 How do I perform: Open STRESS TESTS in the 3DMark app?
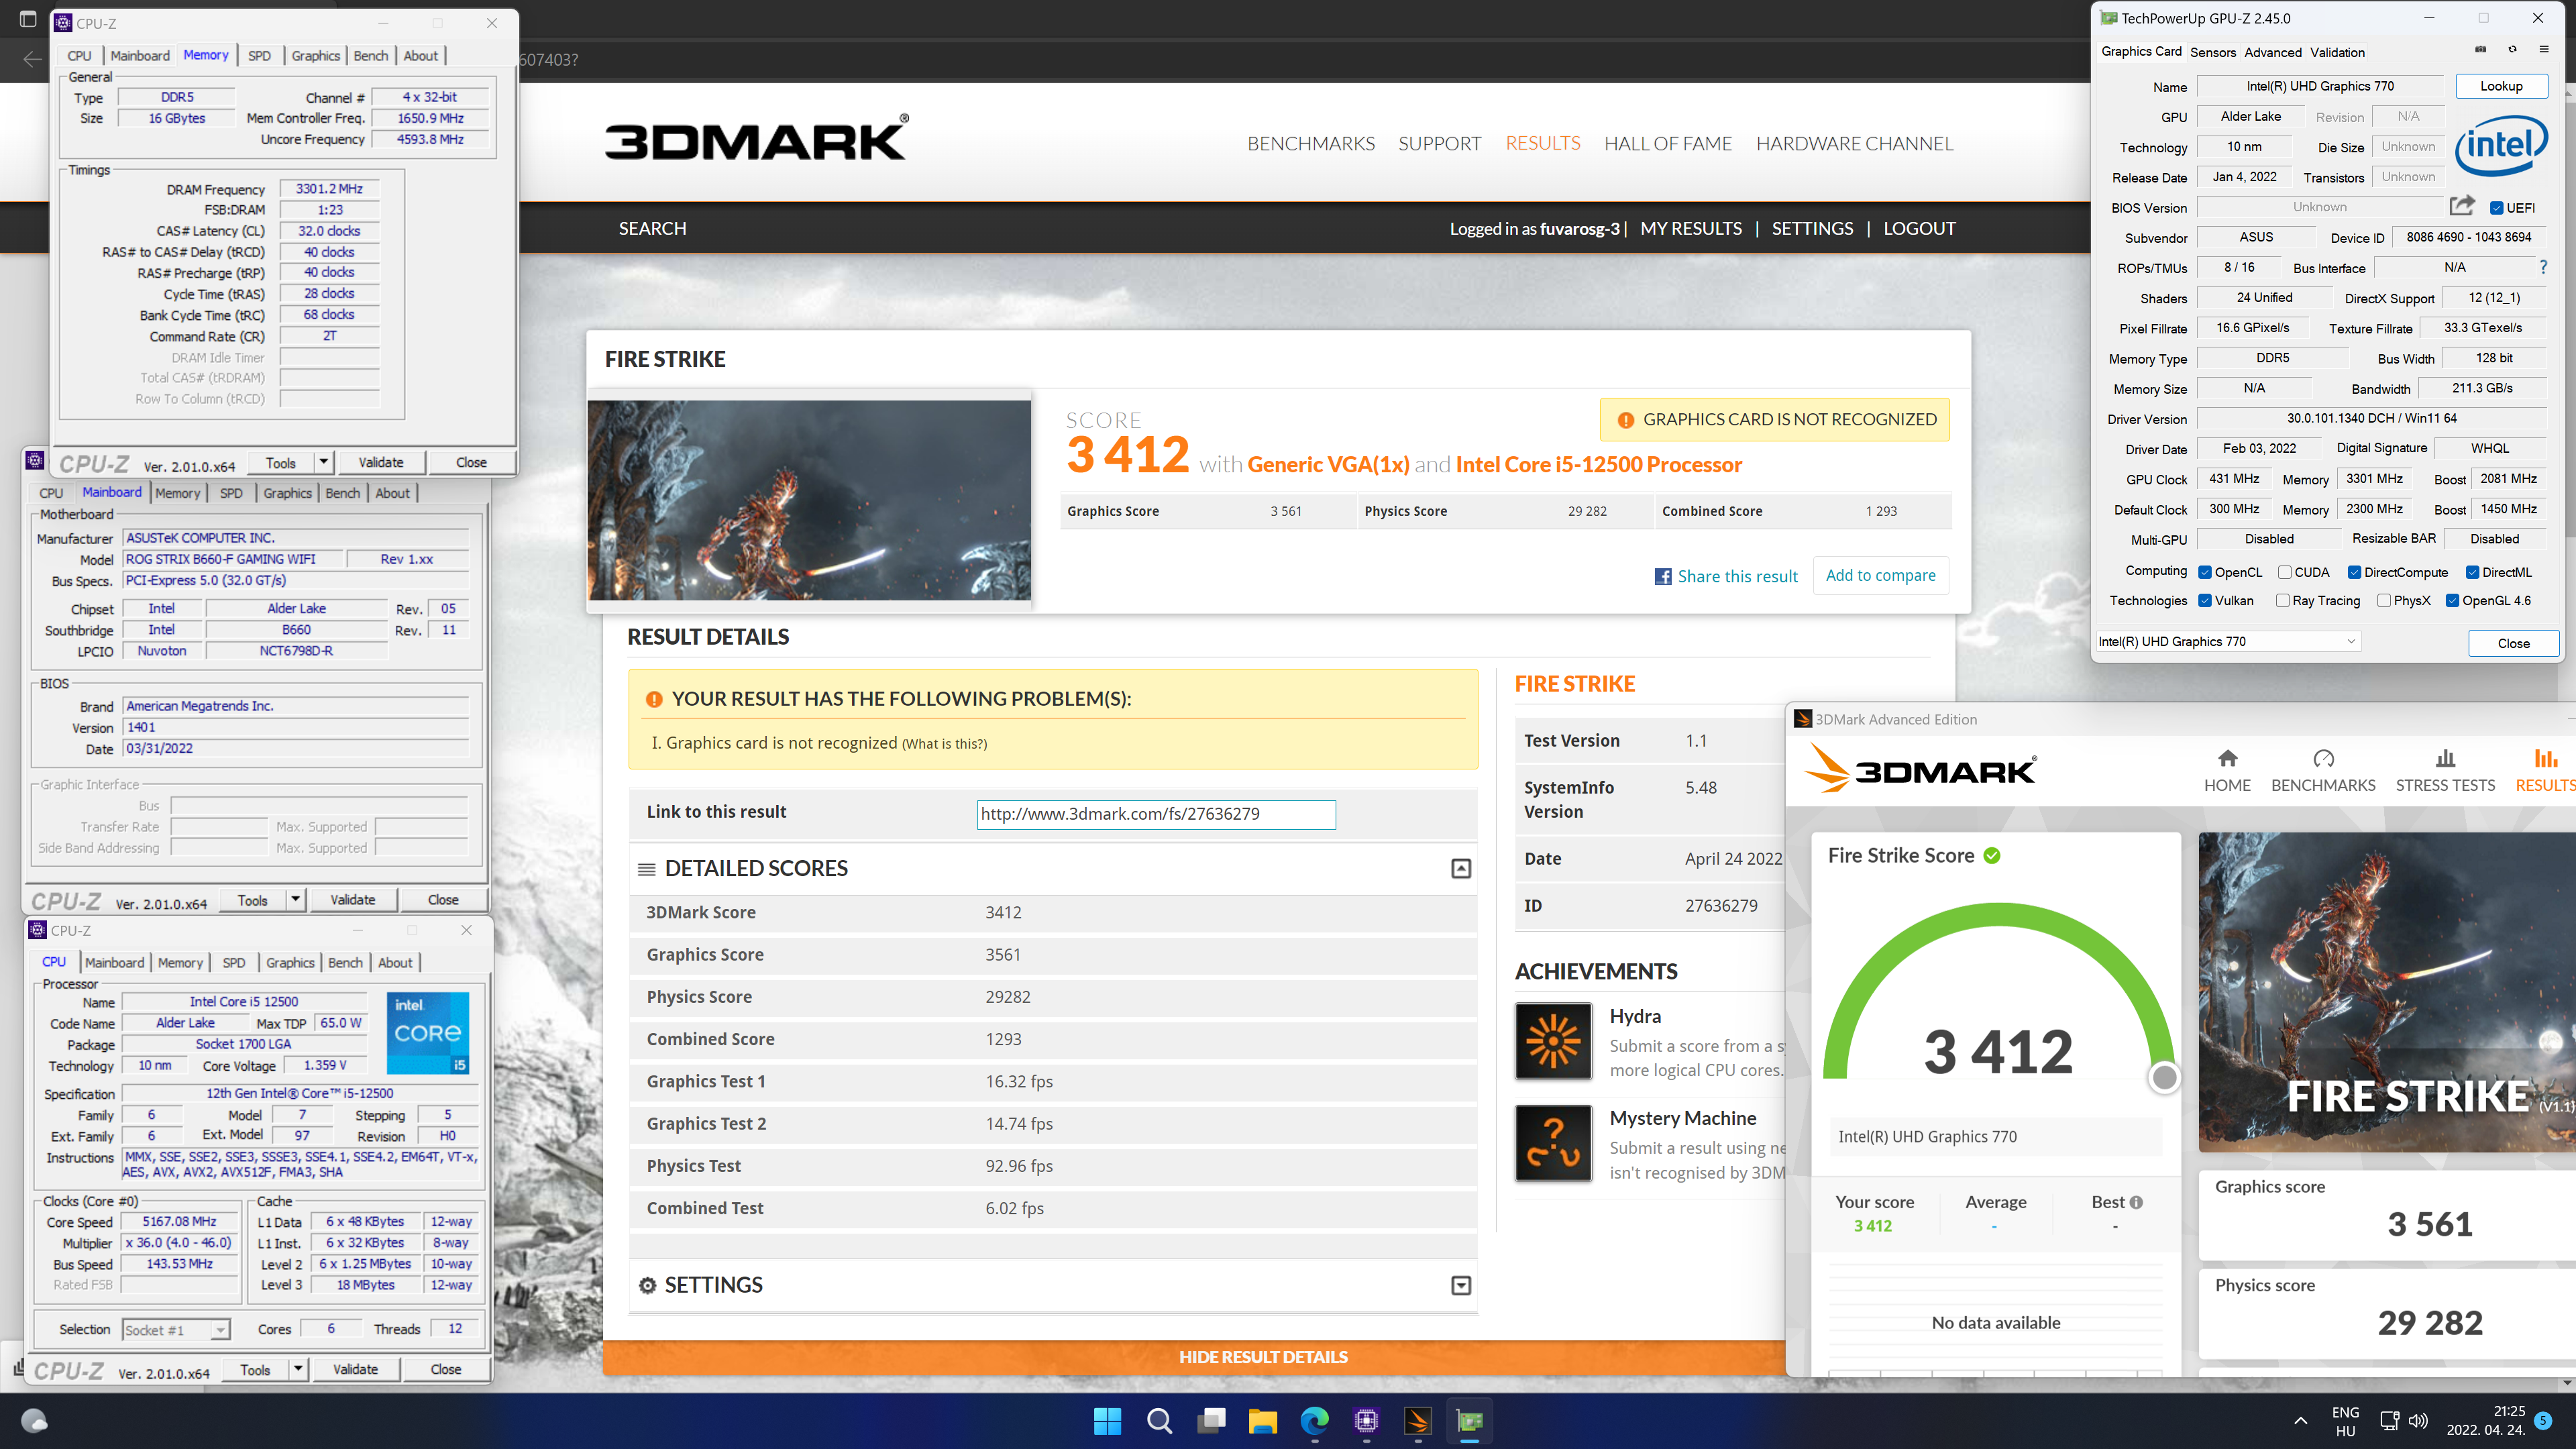coord(2445,771)
